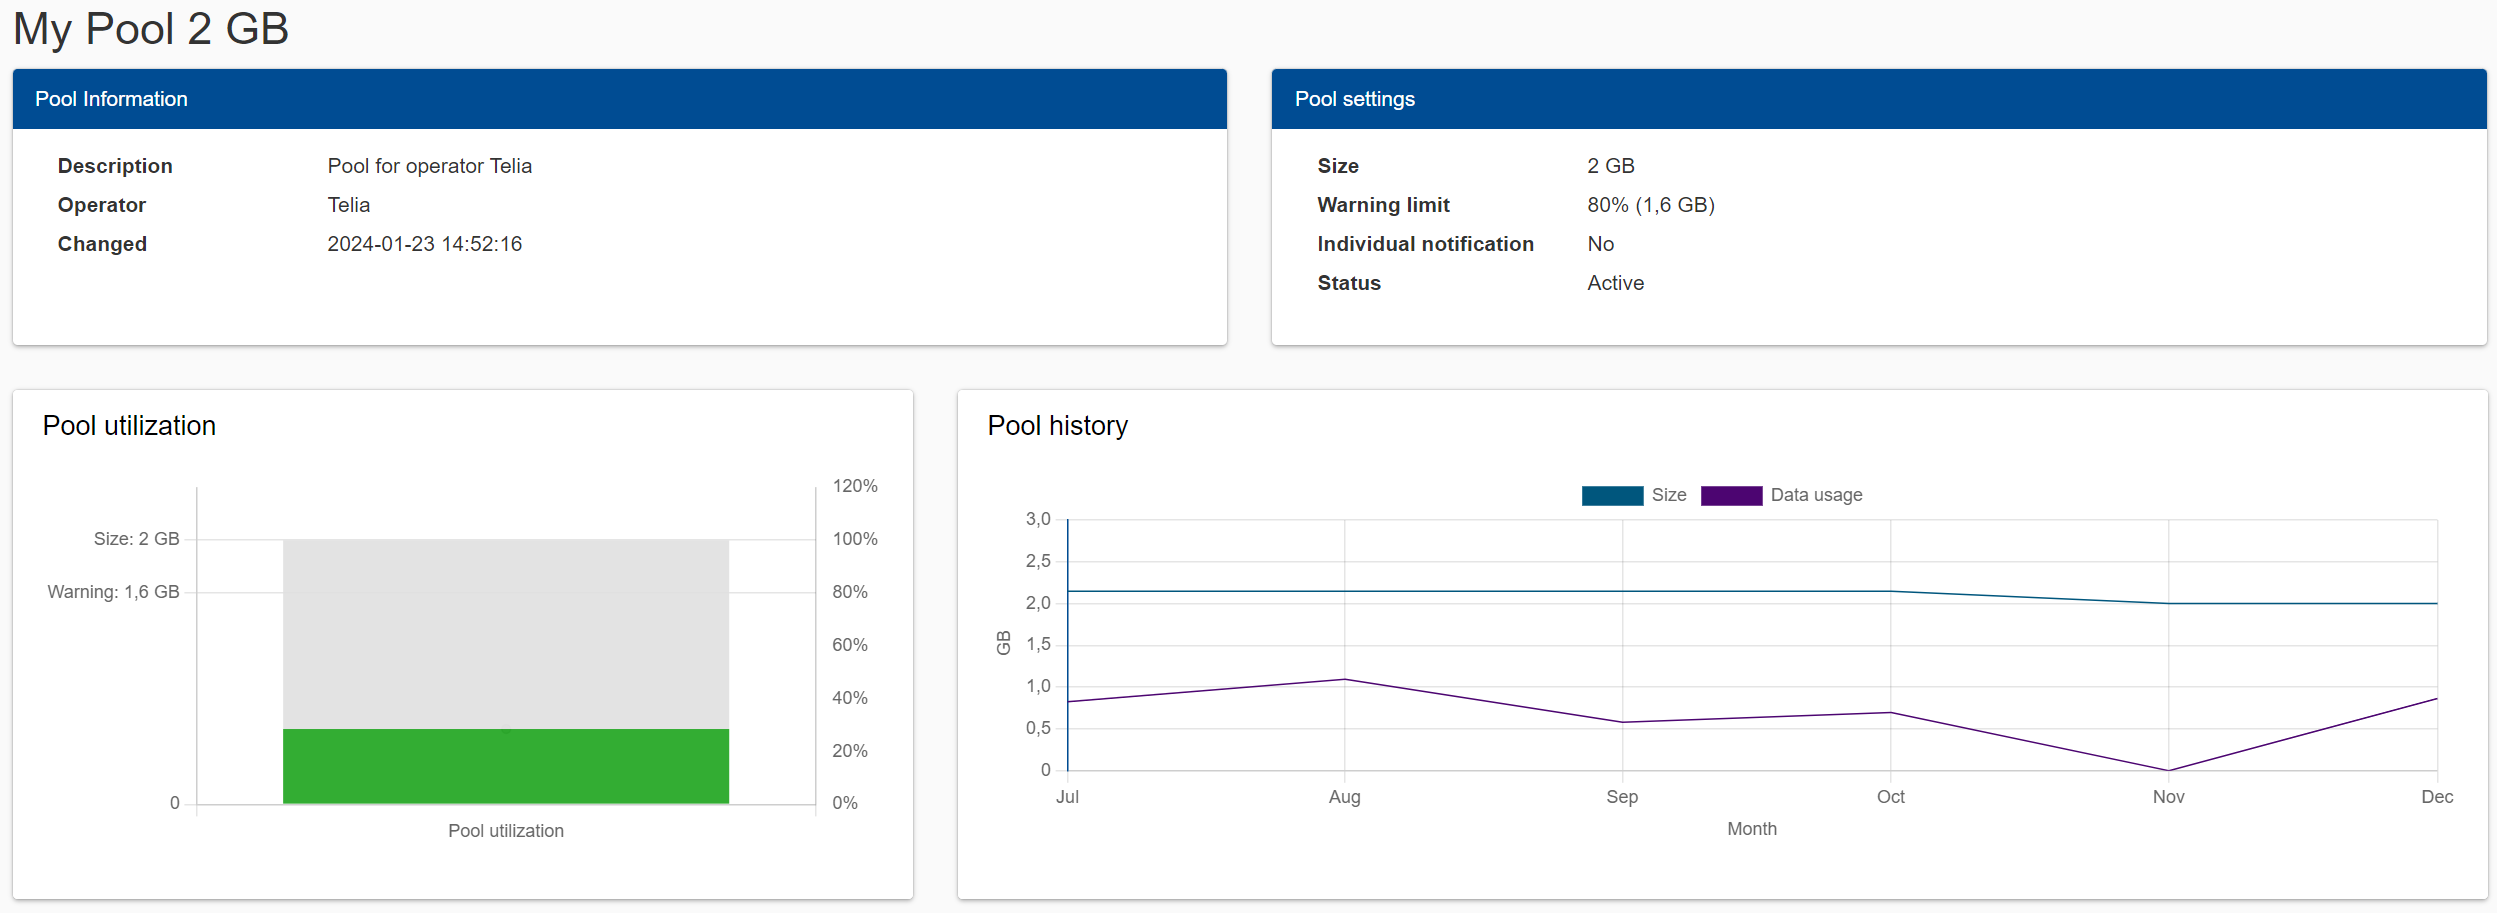Click the Changed timestamp 2024-01-23 14:52:16
The width and height of the screenshot is (2497, 913).
424,244
